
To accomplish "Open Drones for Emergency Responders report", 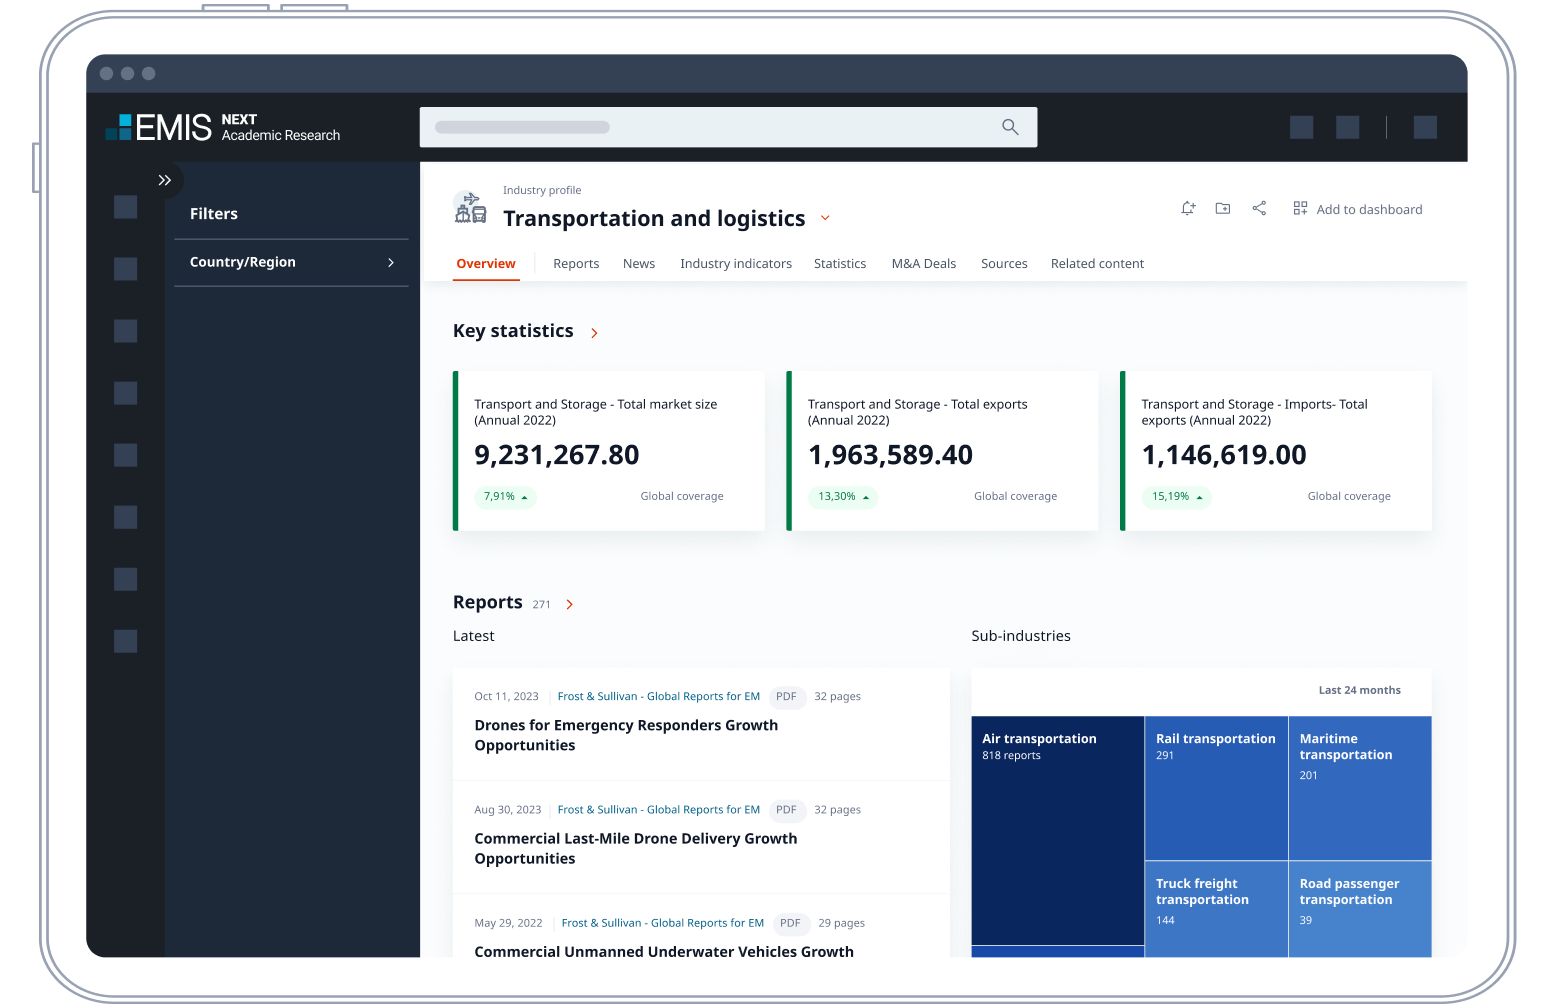I will tap(625, 735).
